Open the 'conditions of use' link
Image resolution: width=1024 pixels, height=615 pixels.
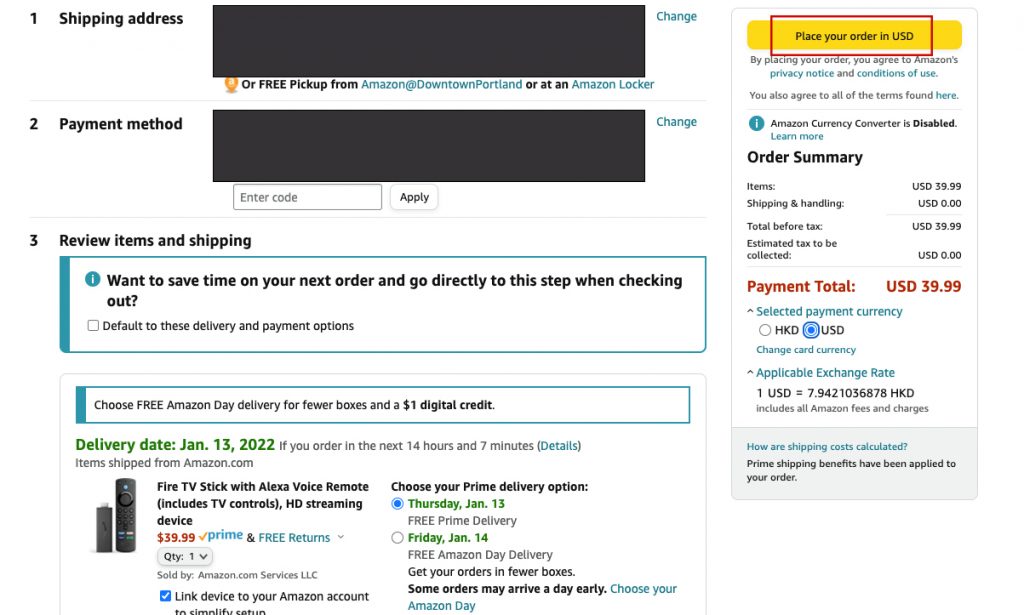pos(897,73)
